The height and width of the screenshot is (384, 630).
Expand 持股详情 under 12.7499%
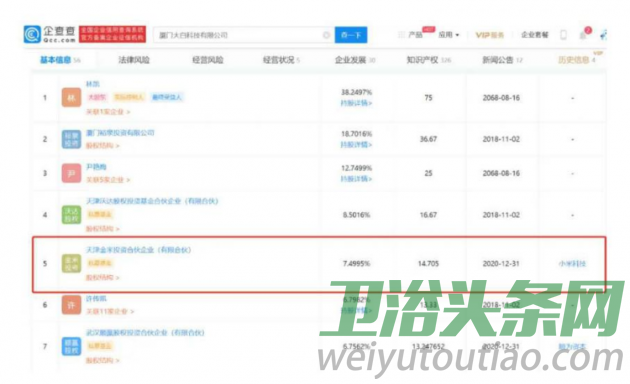[356, 179]
